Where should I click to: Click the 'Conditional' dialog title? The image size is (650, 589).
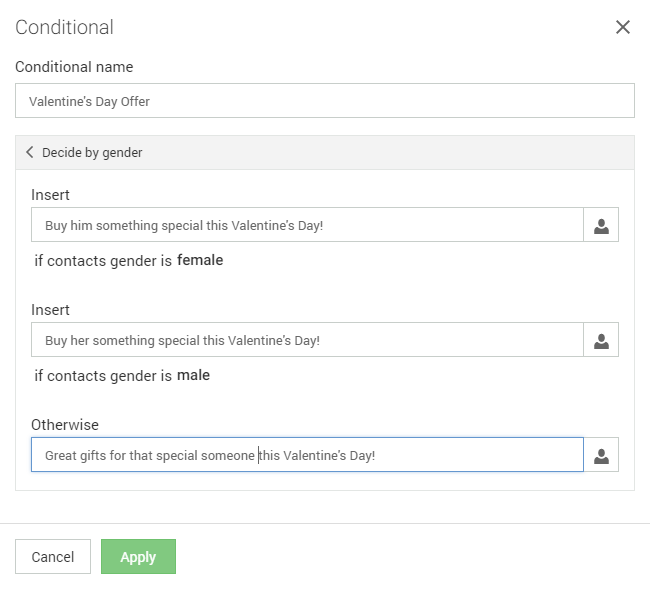pos(64,27)
